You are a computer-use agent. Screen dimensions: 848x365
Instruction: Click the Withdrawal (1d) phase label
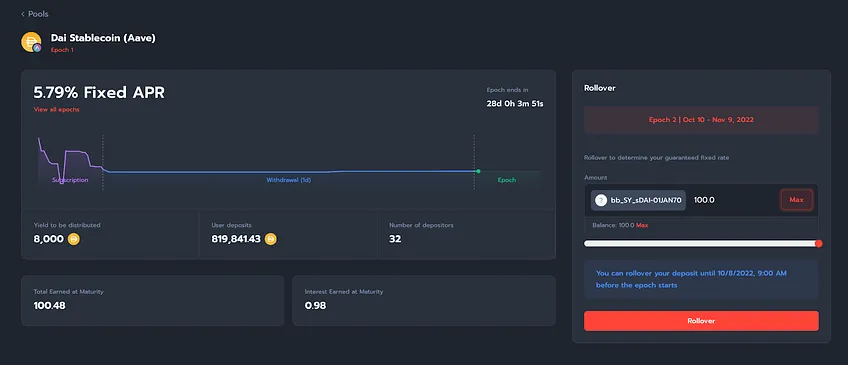(x=289, y=180)
